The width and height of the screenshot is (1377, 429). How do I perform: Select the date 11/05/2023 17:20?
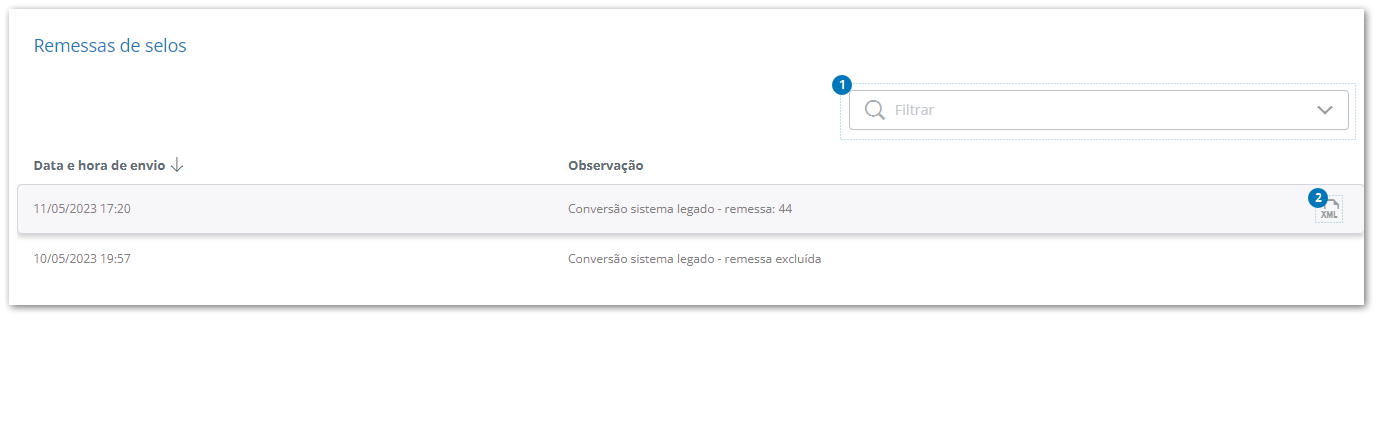click(82, 209)
